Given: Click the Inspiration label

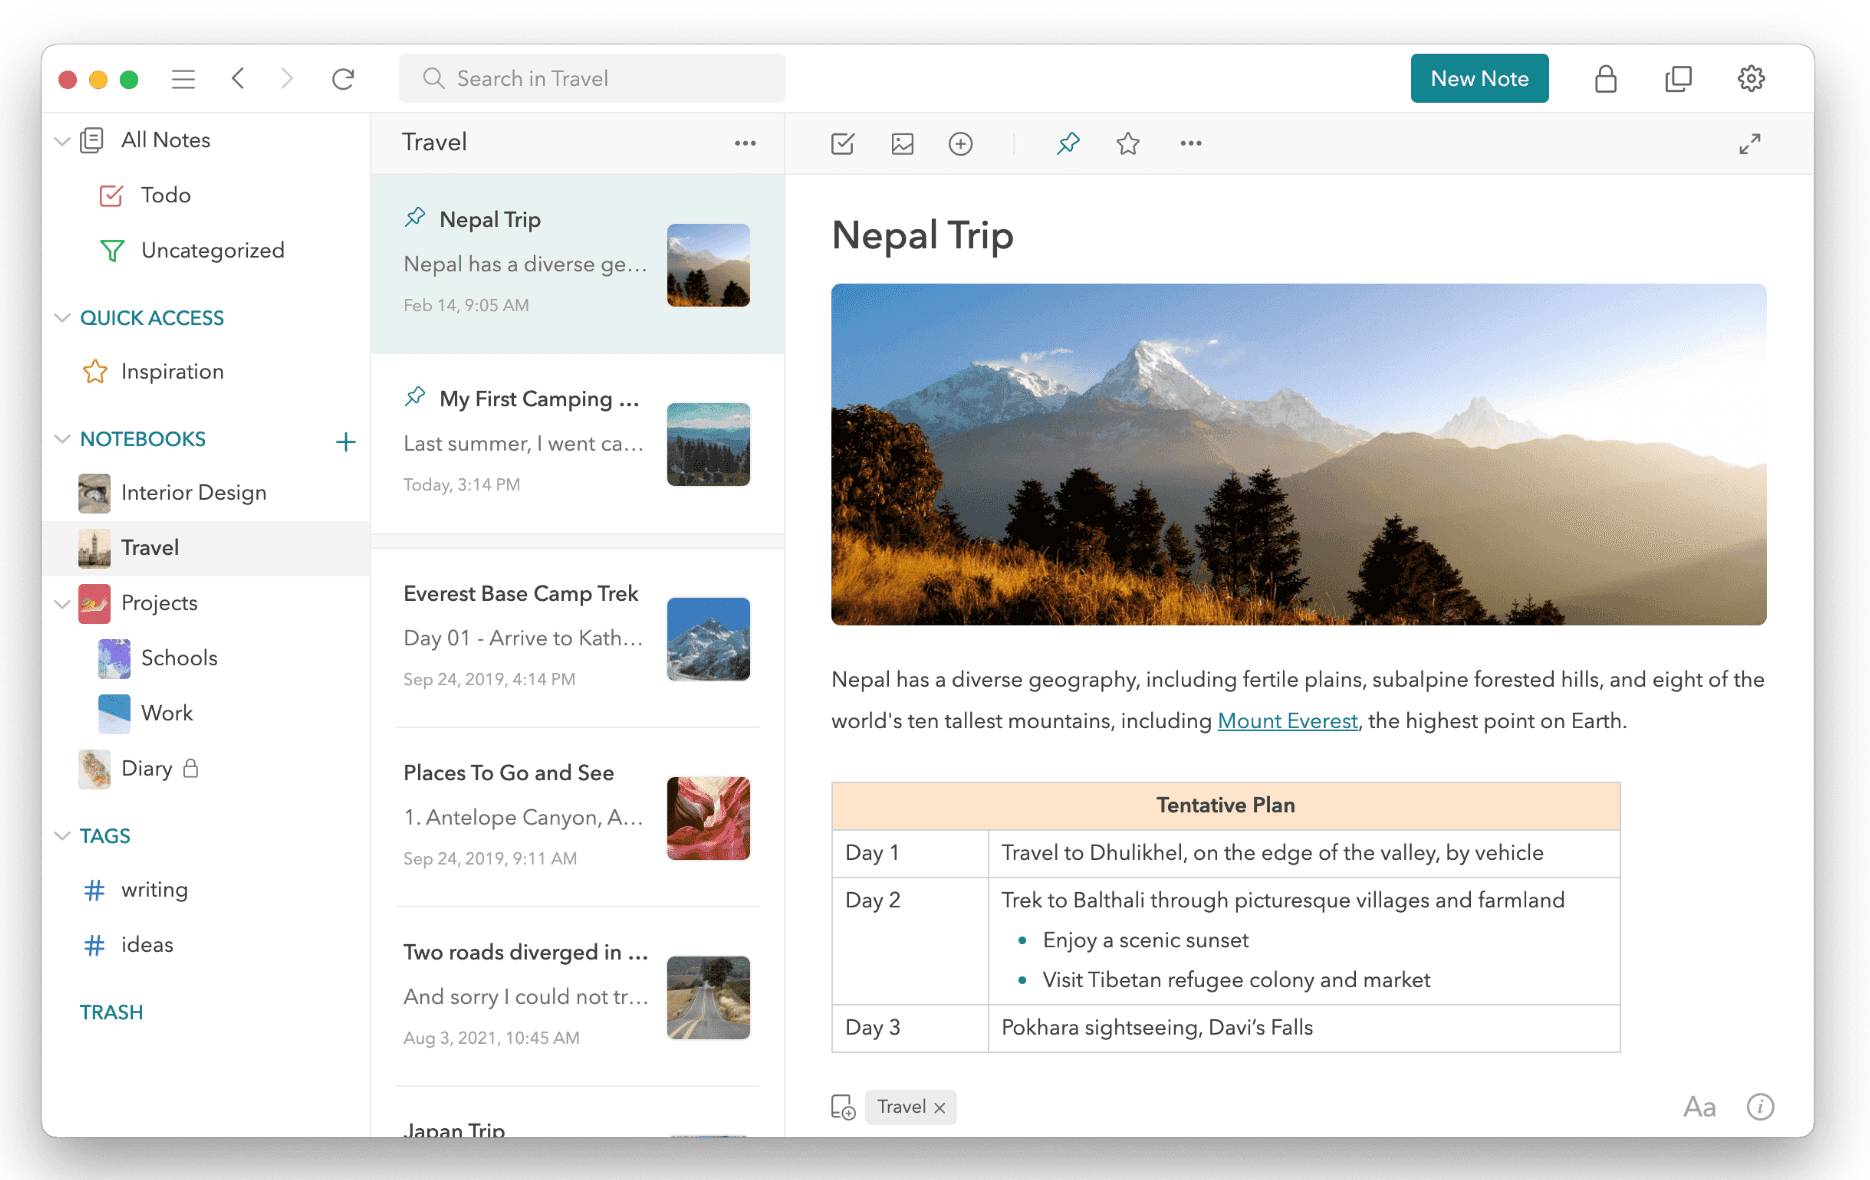Looking at the screenshot, I should (172, 372).
